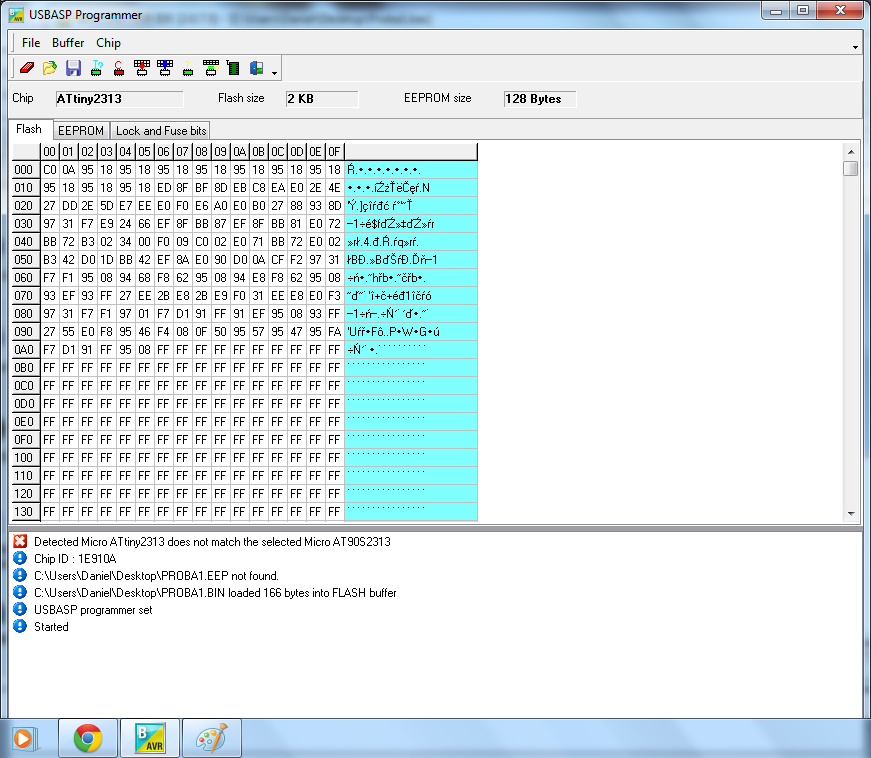Screen dimensions: 871x758
Task: Write buffer to chip with red arrow icon
Action: click(142, 68)
